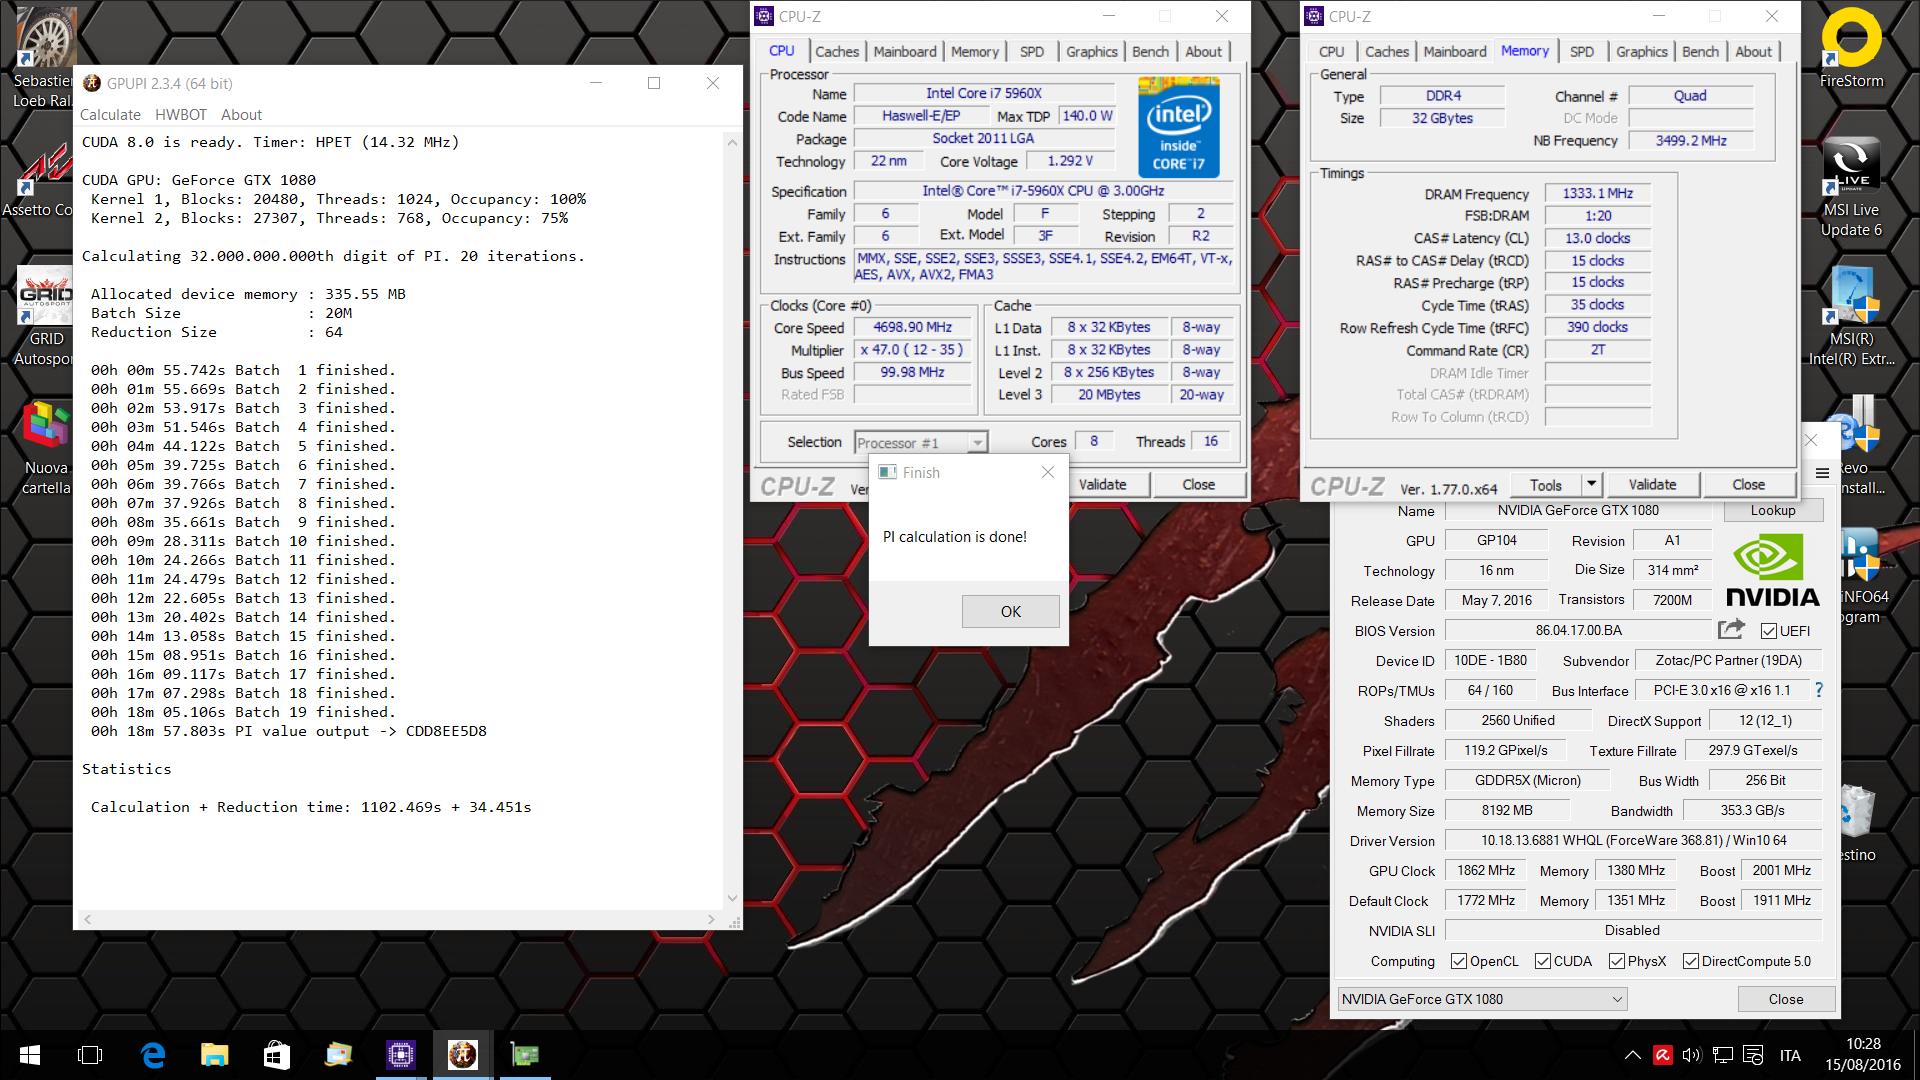Open MSI Intel Extreme Tuning shortcut
The image size is (1920, 1080).
pos(1851,317)
